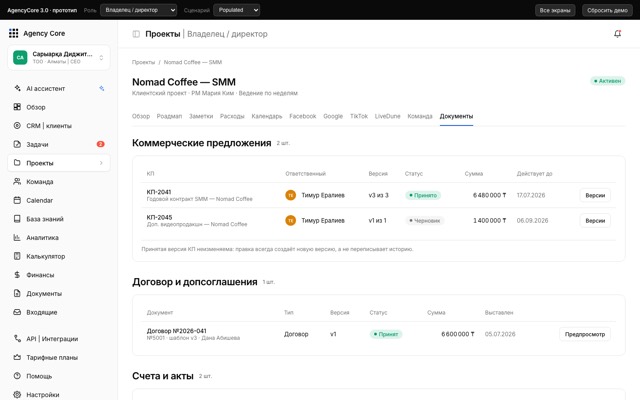Click the sparkle badge beside AI ассистент

pos(101,88)
